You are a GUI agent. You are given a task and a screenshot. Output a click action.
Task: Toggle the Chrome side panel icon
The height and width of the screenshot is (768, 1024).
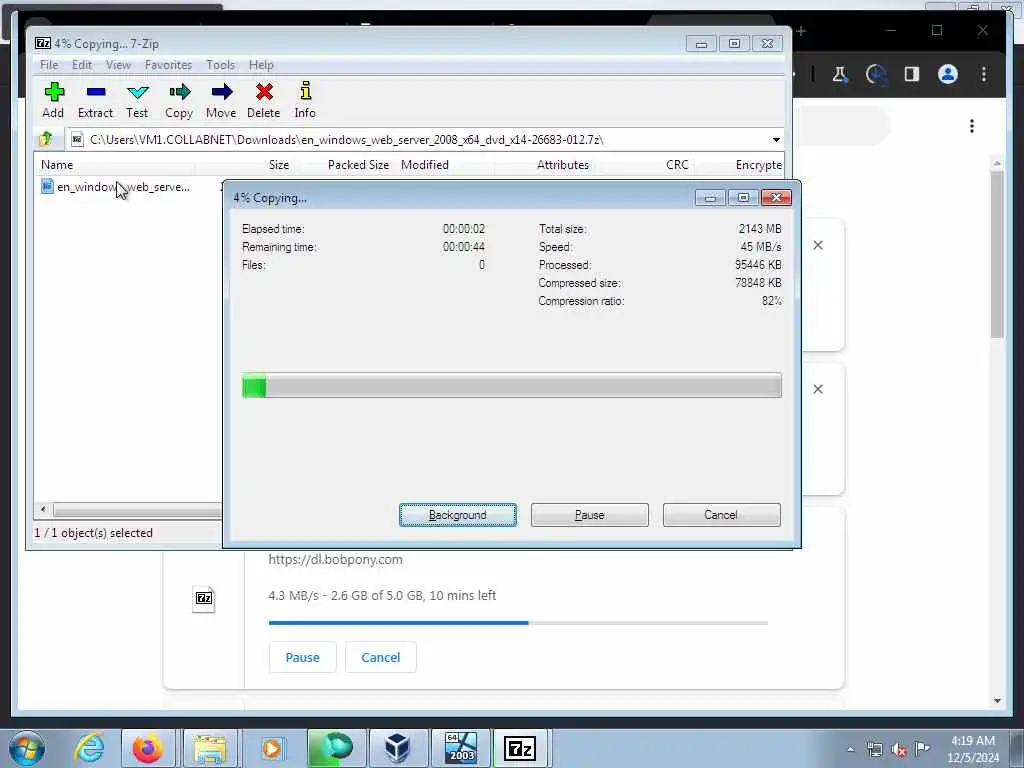tap(912, 74)
